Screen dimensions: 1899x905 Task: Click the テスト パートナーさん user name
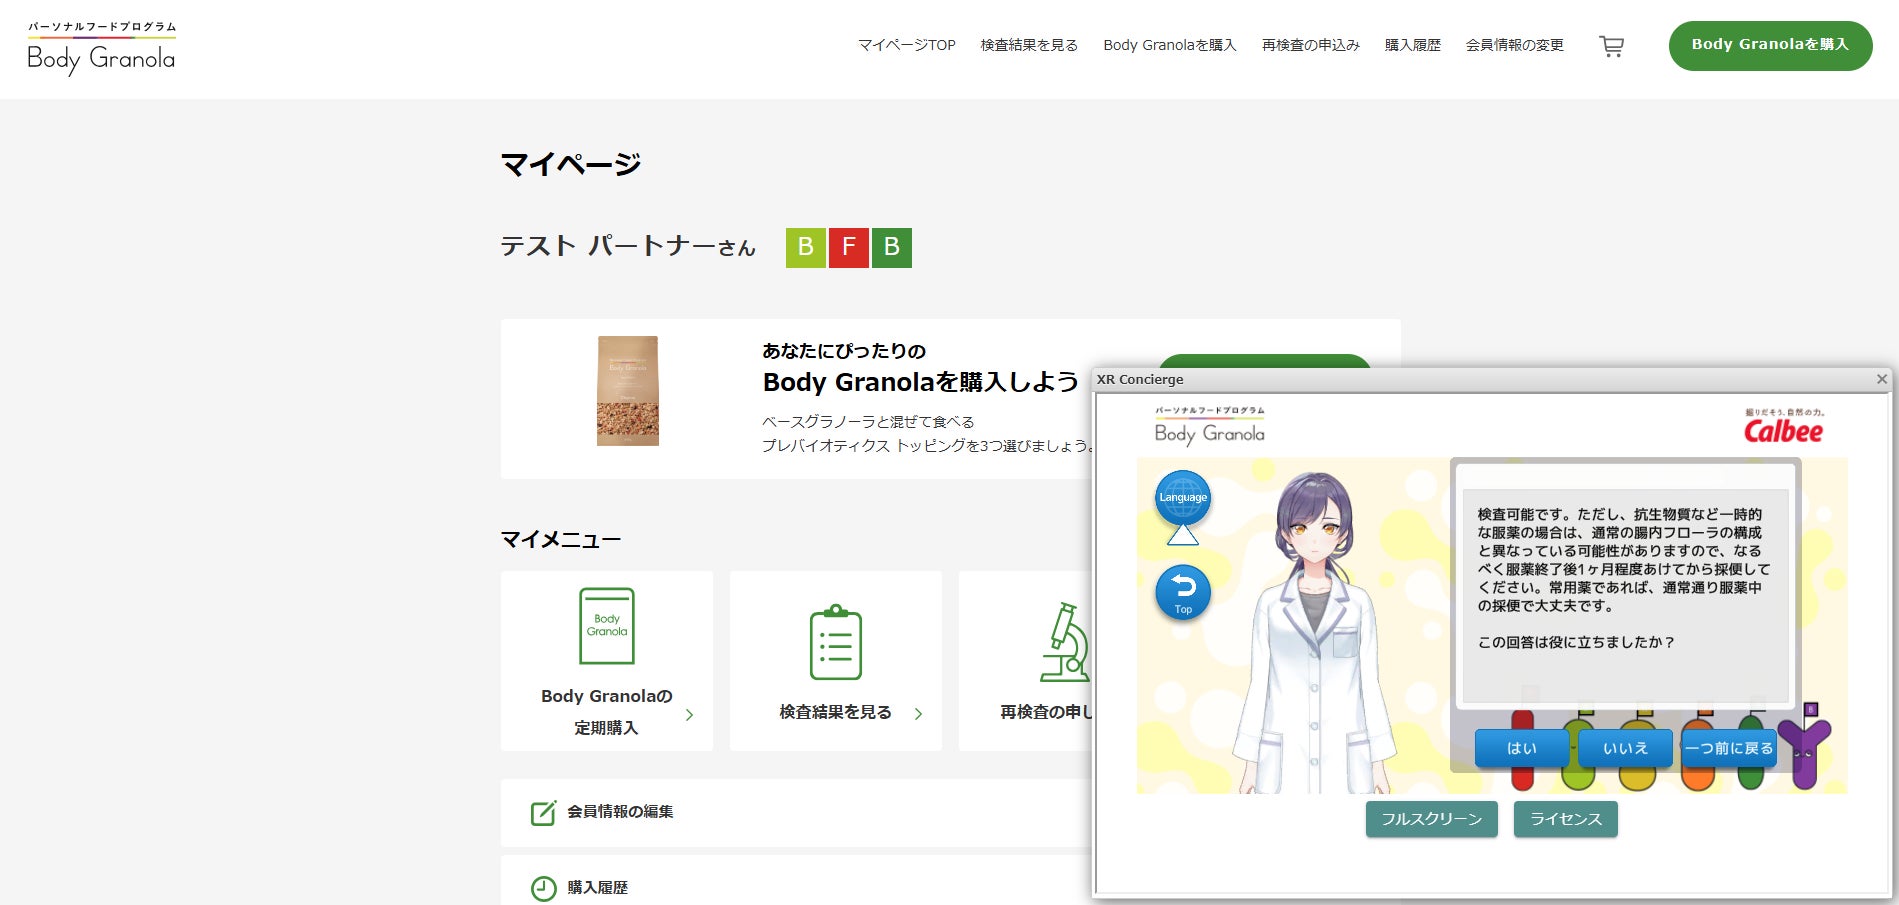click(628, 247)
